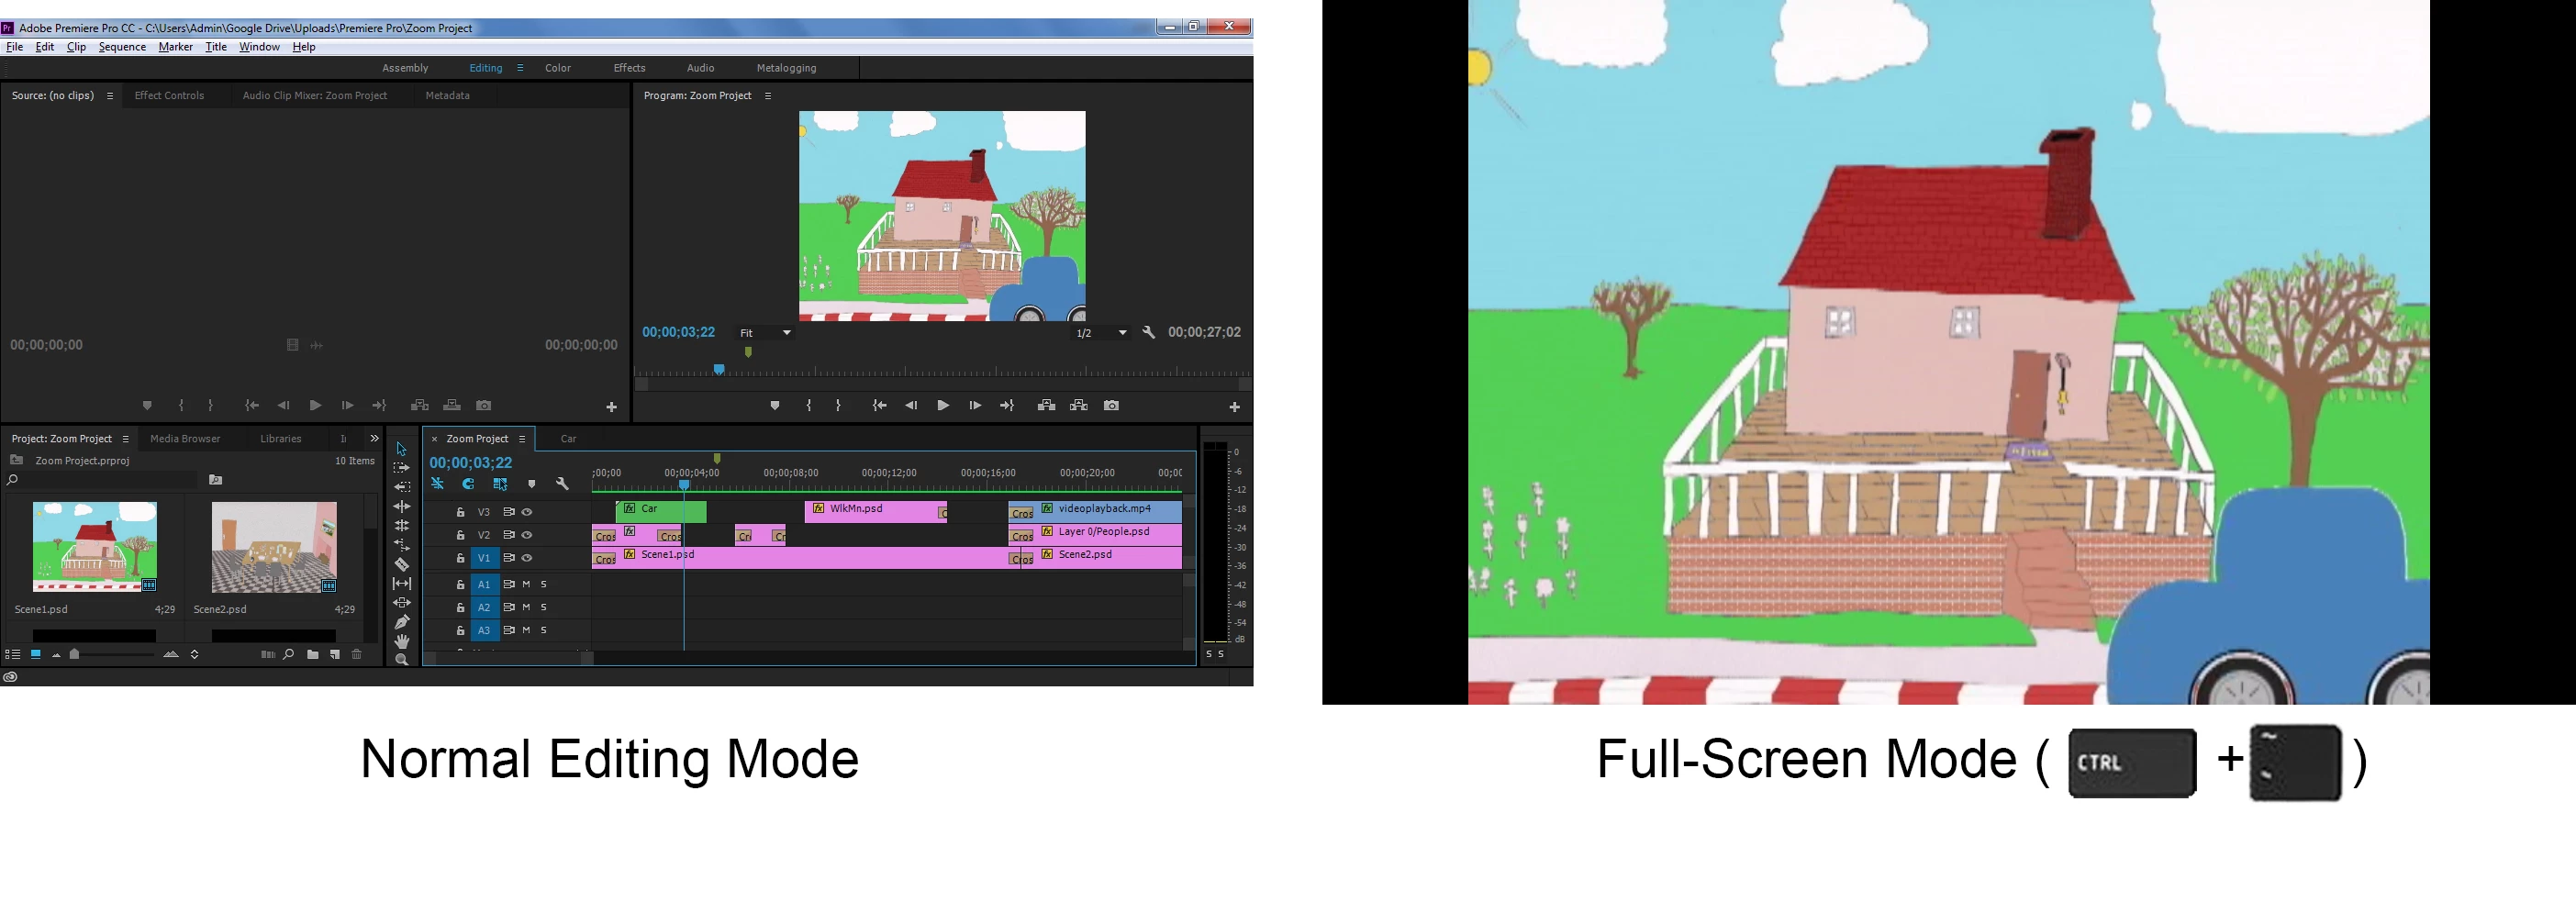The height and width of the screenshot is (902, 2576).
Task: Open the Program: Zoom Project panel menu
Action: pyautogui.click(x=768, y=96)
